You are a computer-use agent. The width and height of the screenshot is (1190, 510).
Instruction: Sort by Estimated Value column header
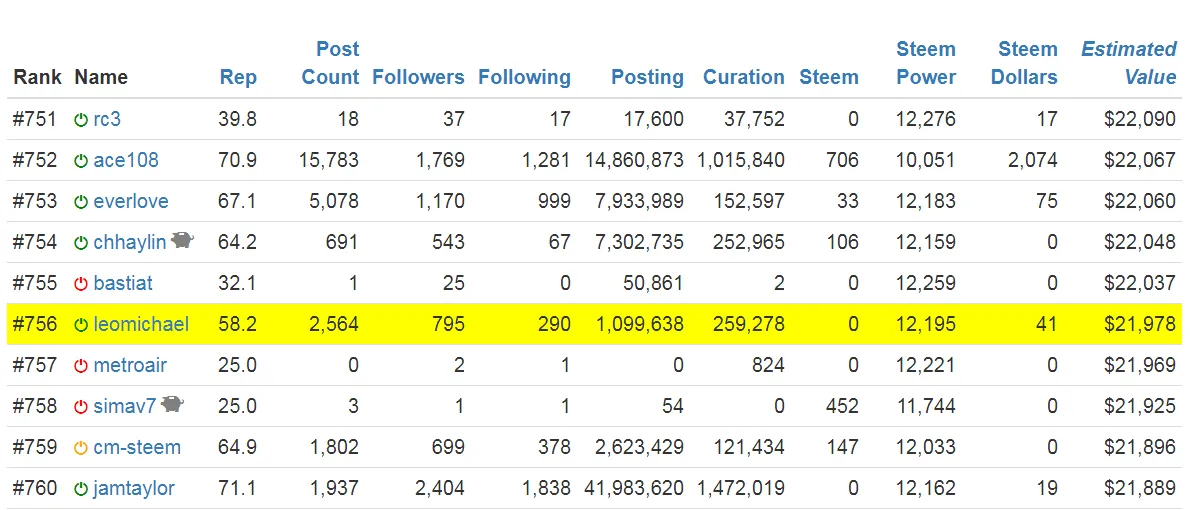point(1129,63)
